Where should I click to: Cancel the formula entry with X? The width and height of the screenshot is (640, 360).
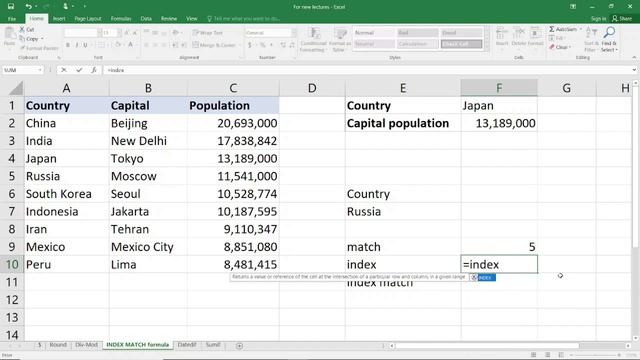tap(64, 70)
